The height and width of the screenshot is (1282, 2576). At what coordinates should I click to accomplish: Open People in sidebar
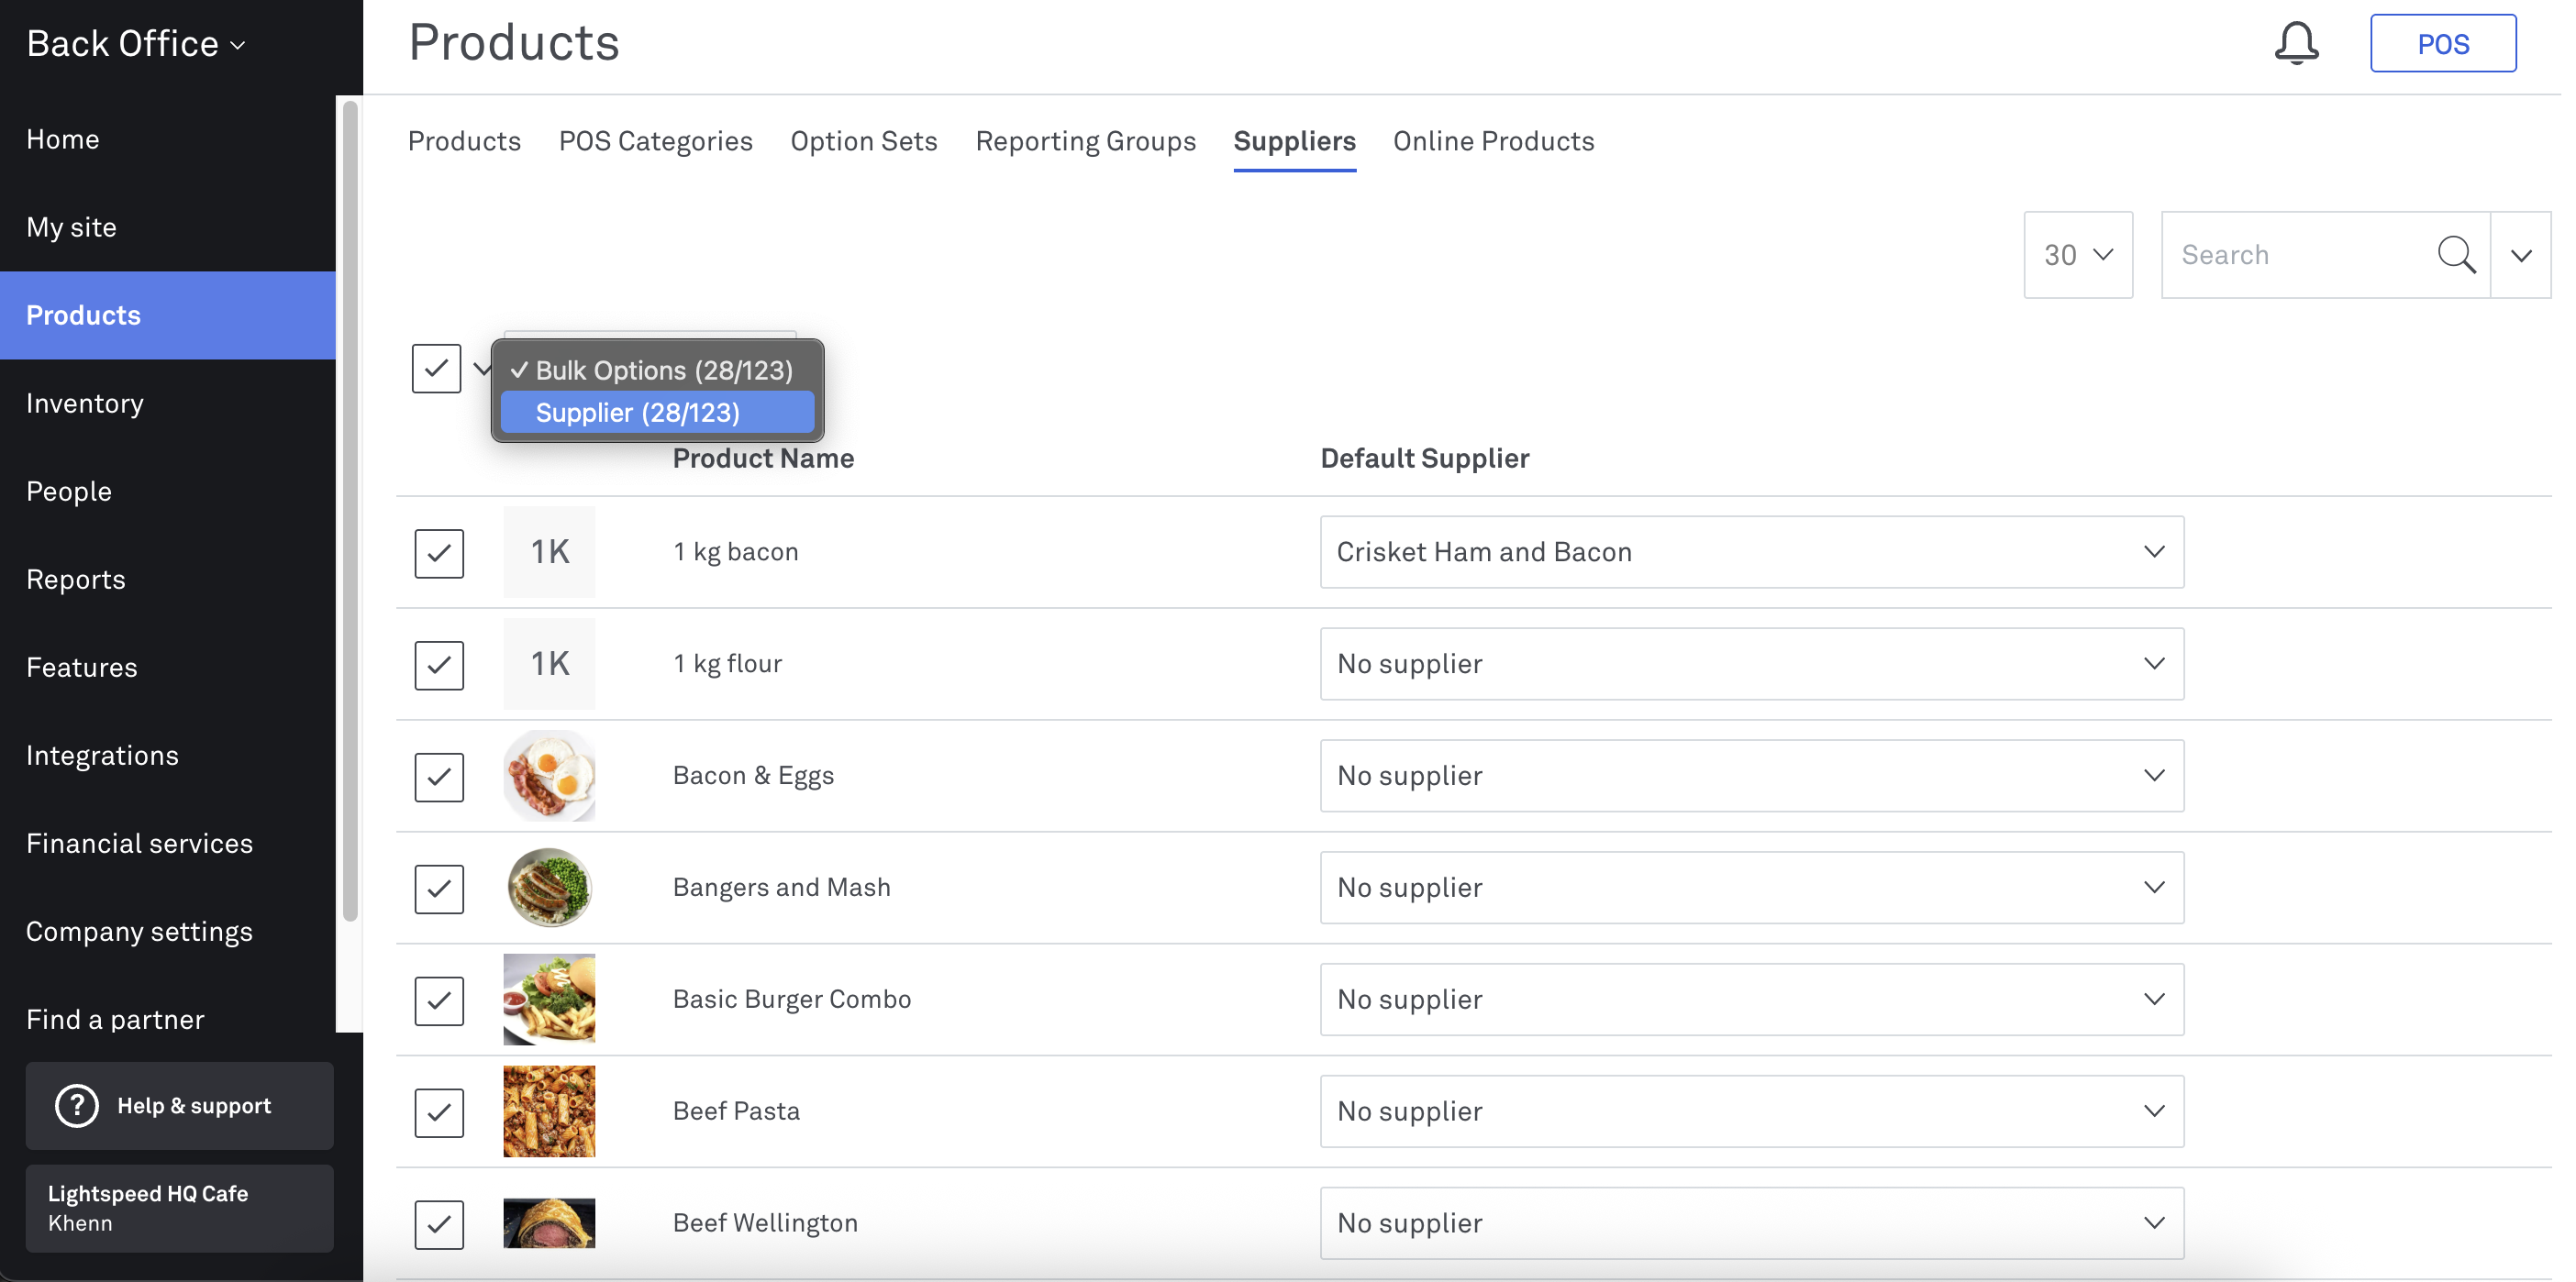point(168,491)
